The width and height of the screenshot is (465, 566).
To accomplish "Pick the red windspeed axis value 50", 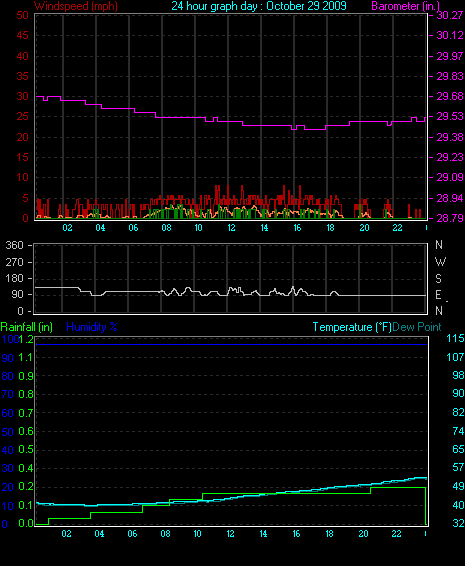I will tap(22, 15).
